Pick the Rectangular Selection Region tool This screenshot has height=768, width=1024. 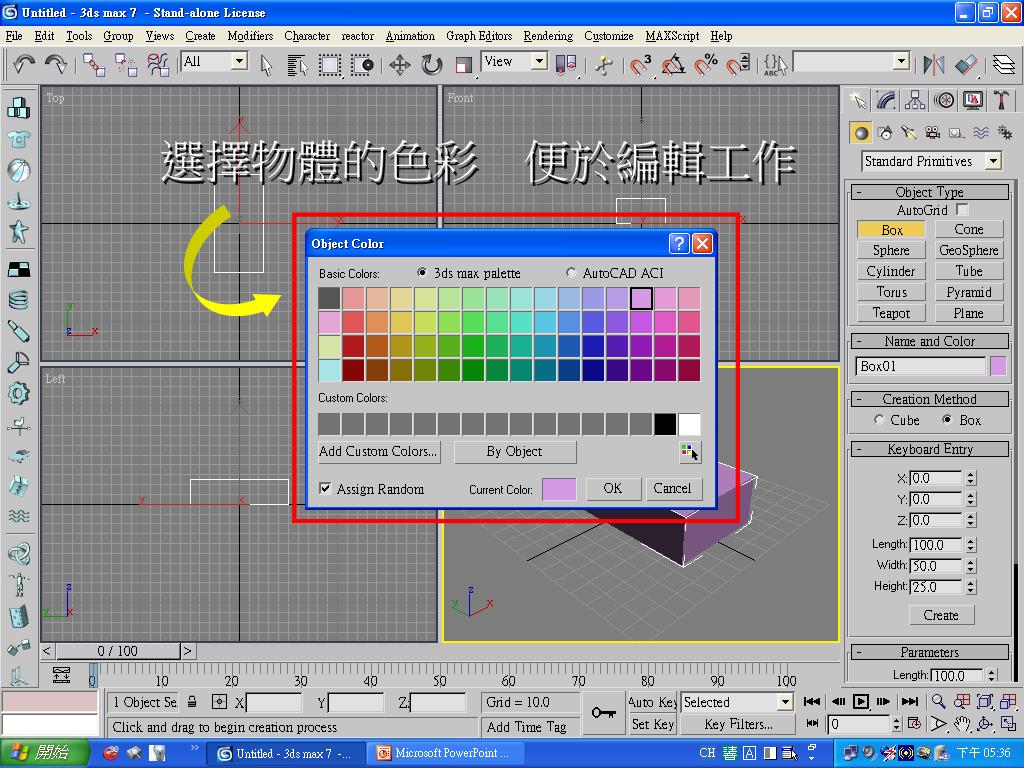330,65
